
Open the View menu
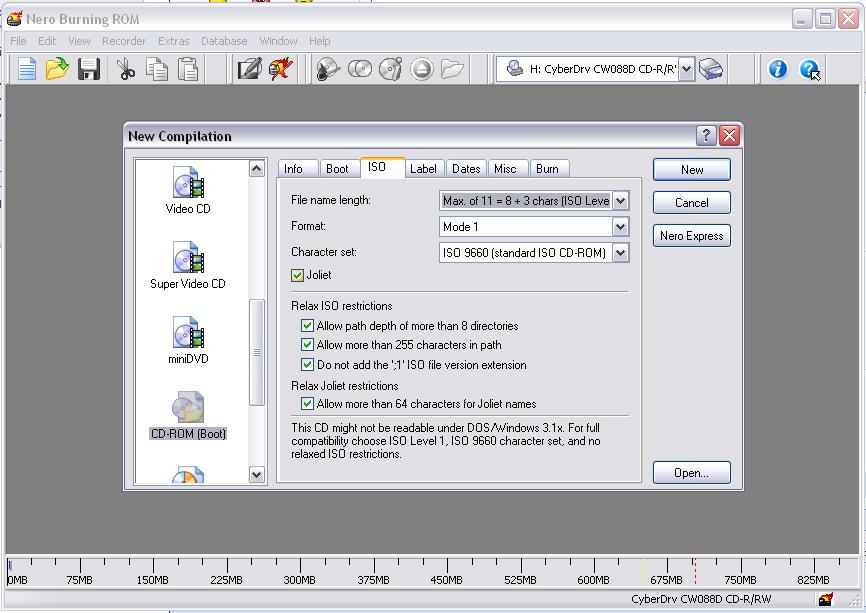[x=79, y=41]
